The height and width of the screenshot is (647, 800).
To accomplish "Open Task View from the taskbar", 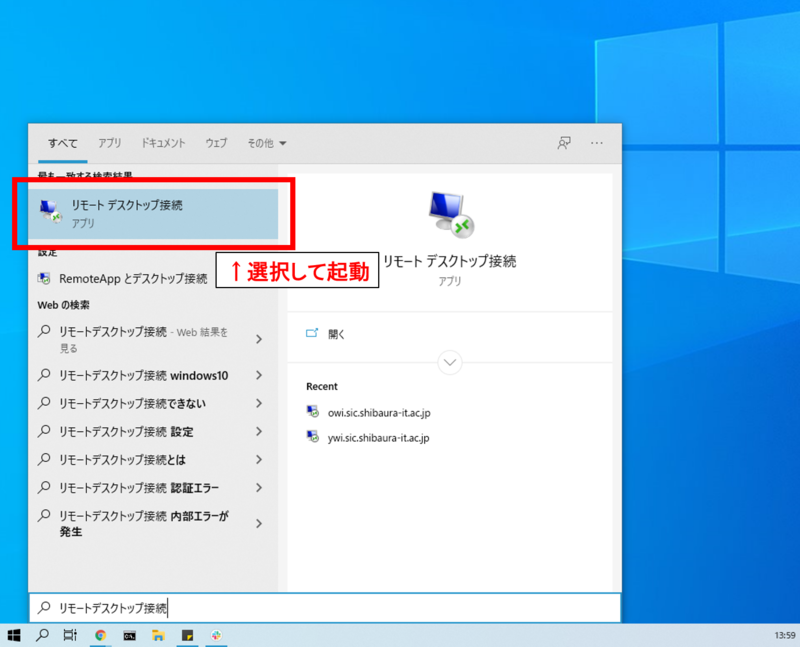I will [x=70, y=635].
